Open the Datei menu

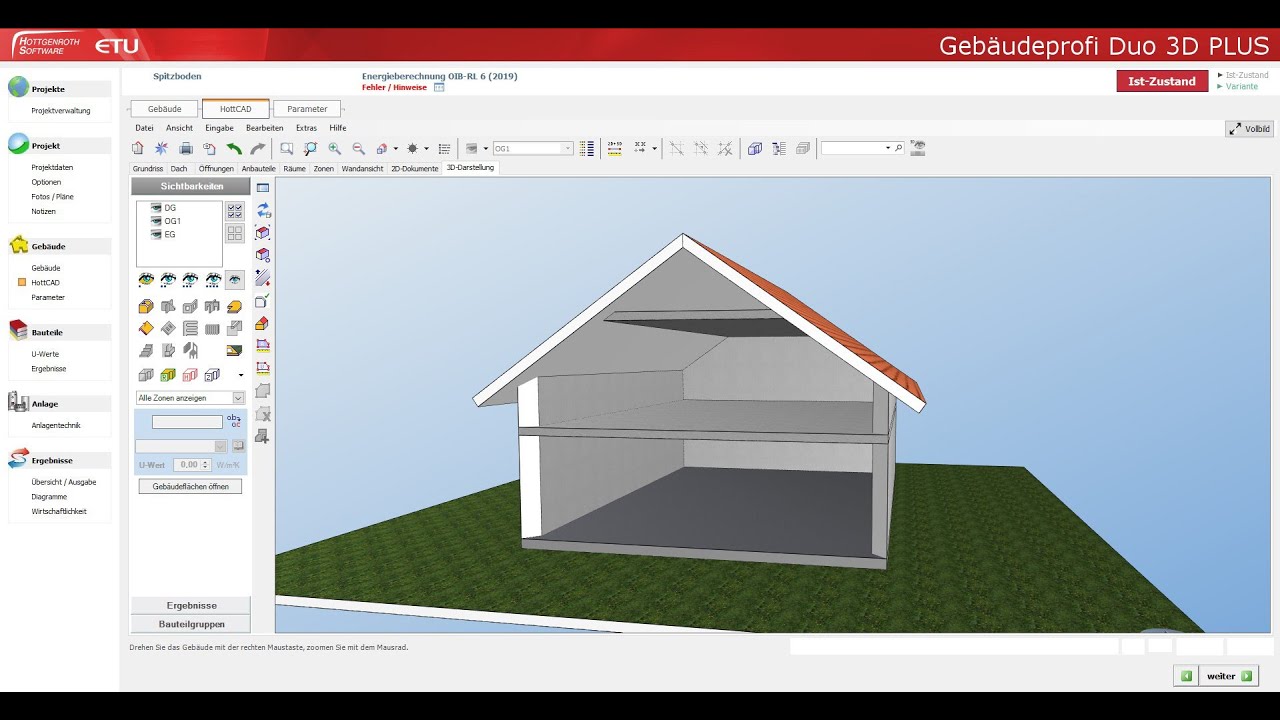pyautogui.click(x=144, y=128)
